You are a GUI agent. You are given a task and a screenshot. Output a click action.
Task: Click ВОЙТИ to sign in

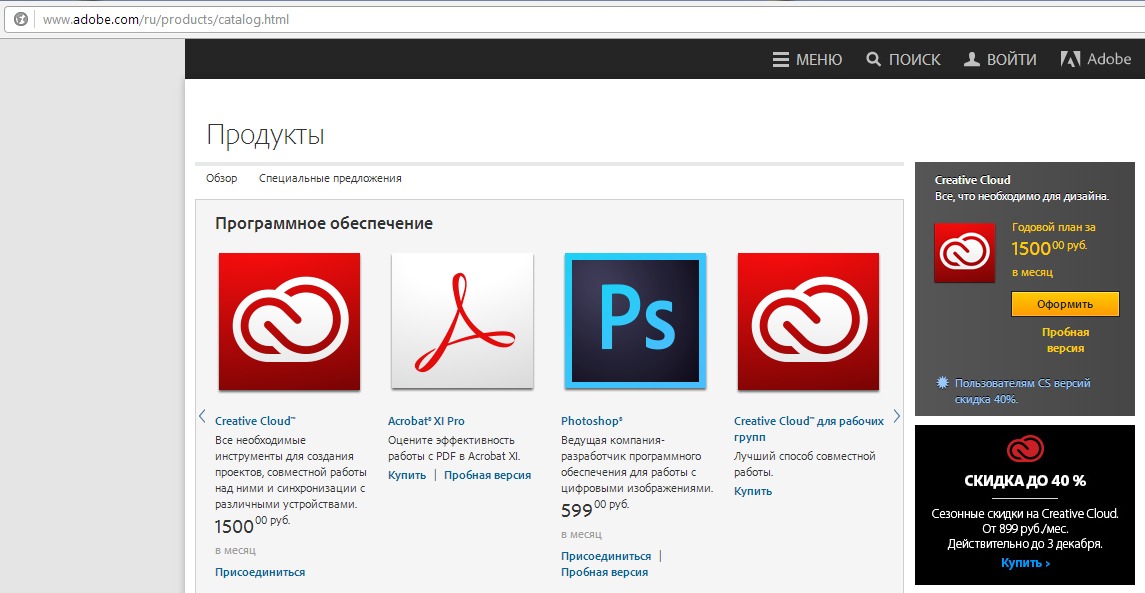coord(1011,59)
